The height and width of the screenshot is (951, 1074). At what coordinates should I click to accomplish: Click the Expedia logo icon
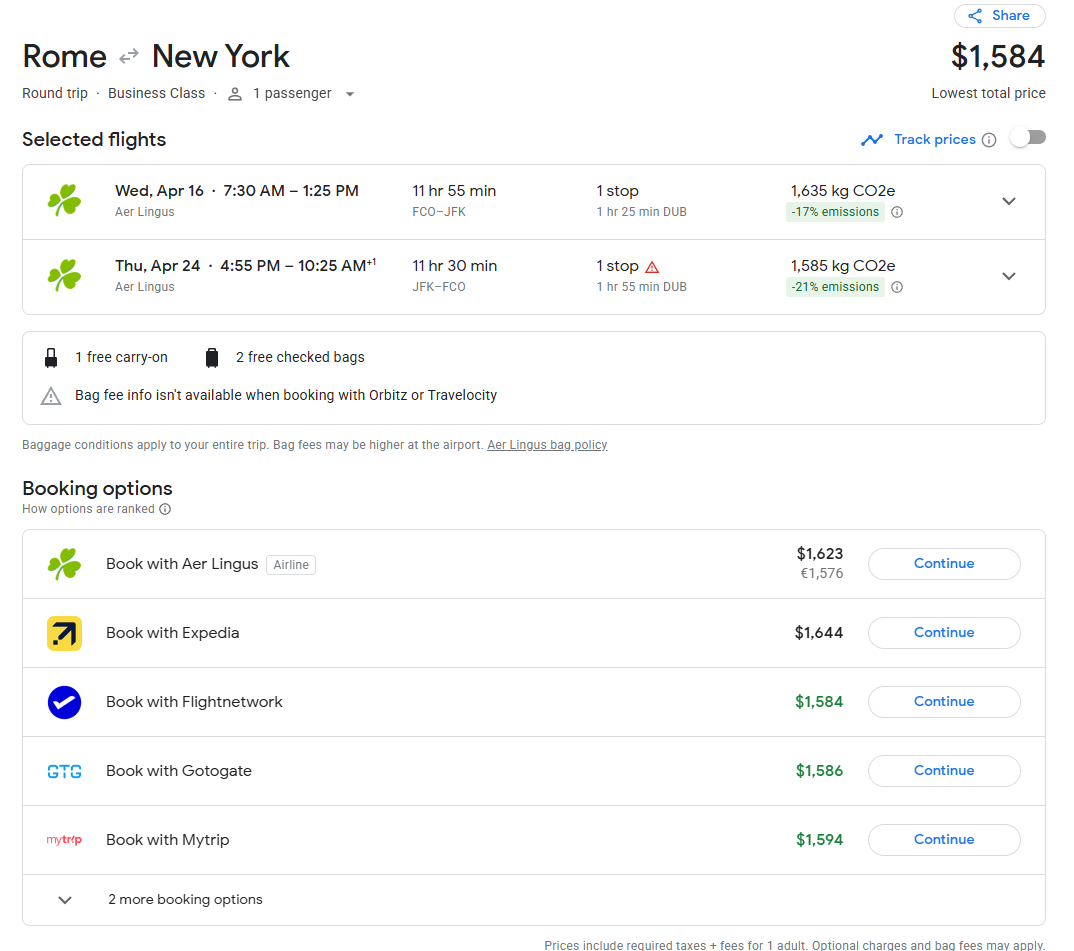(64, 633)
